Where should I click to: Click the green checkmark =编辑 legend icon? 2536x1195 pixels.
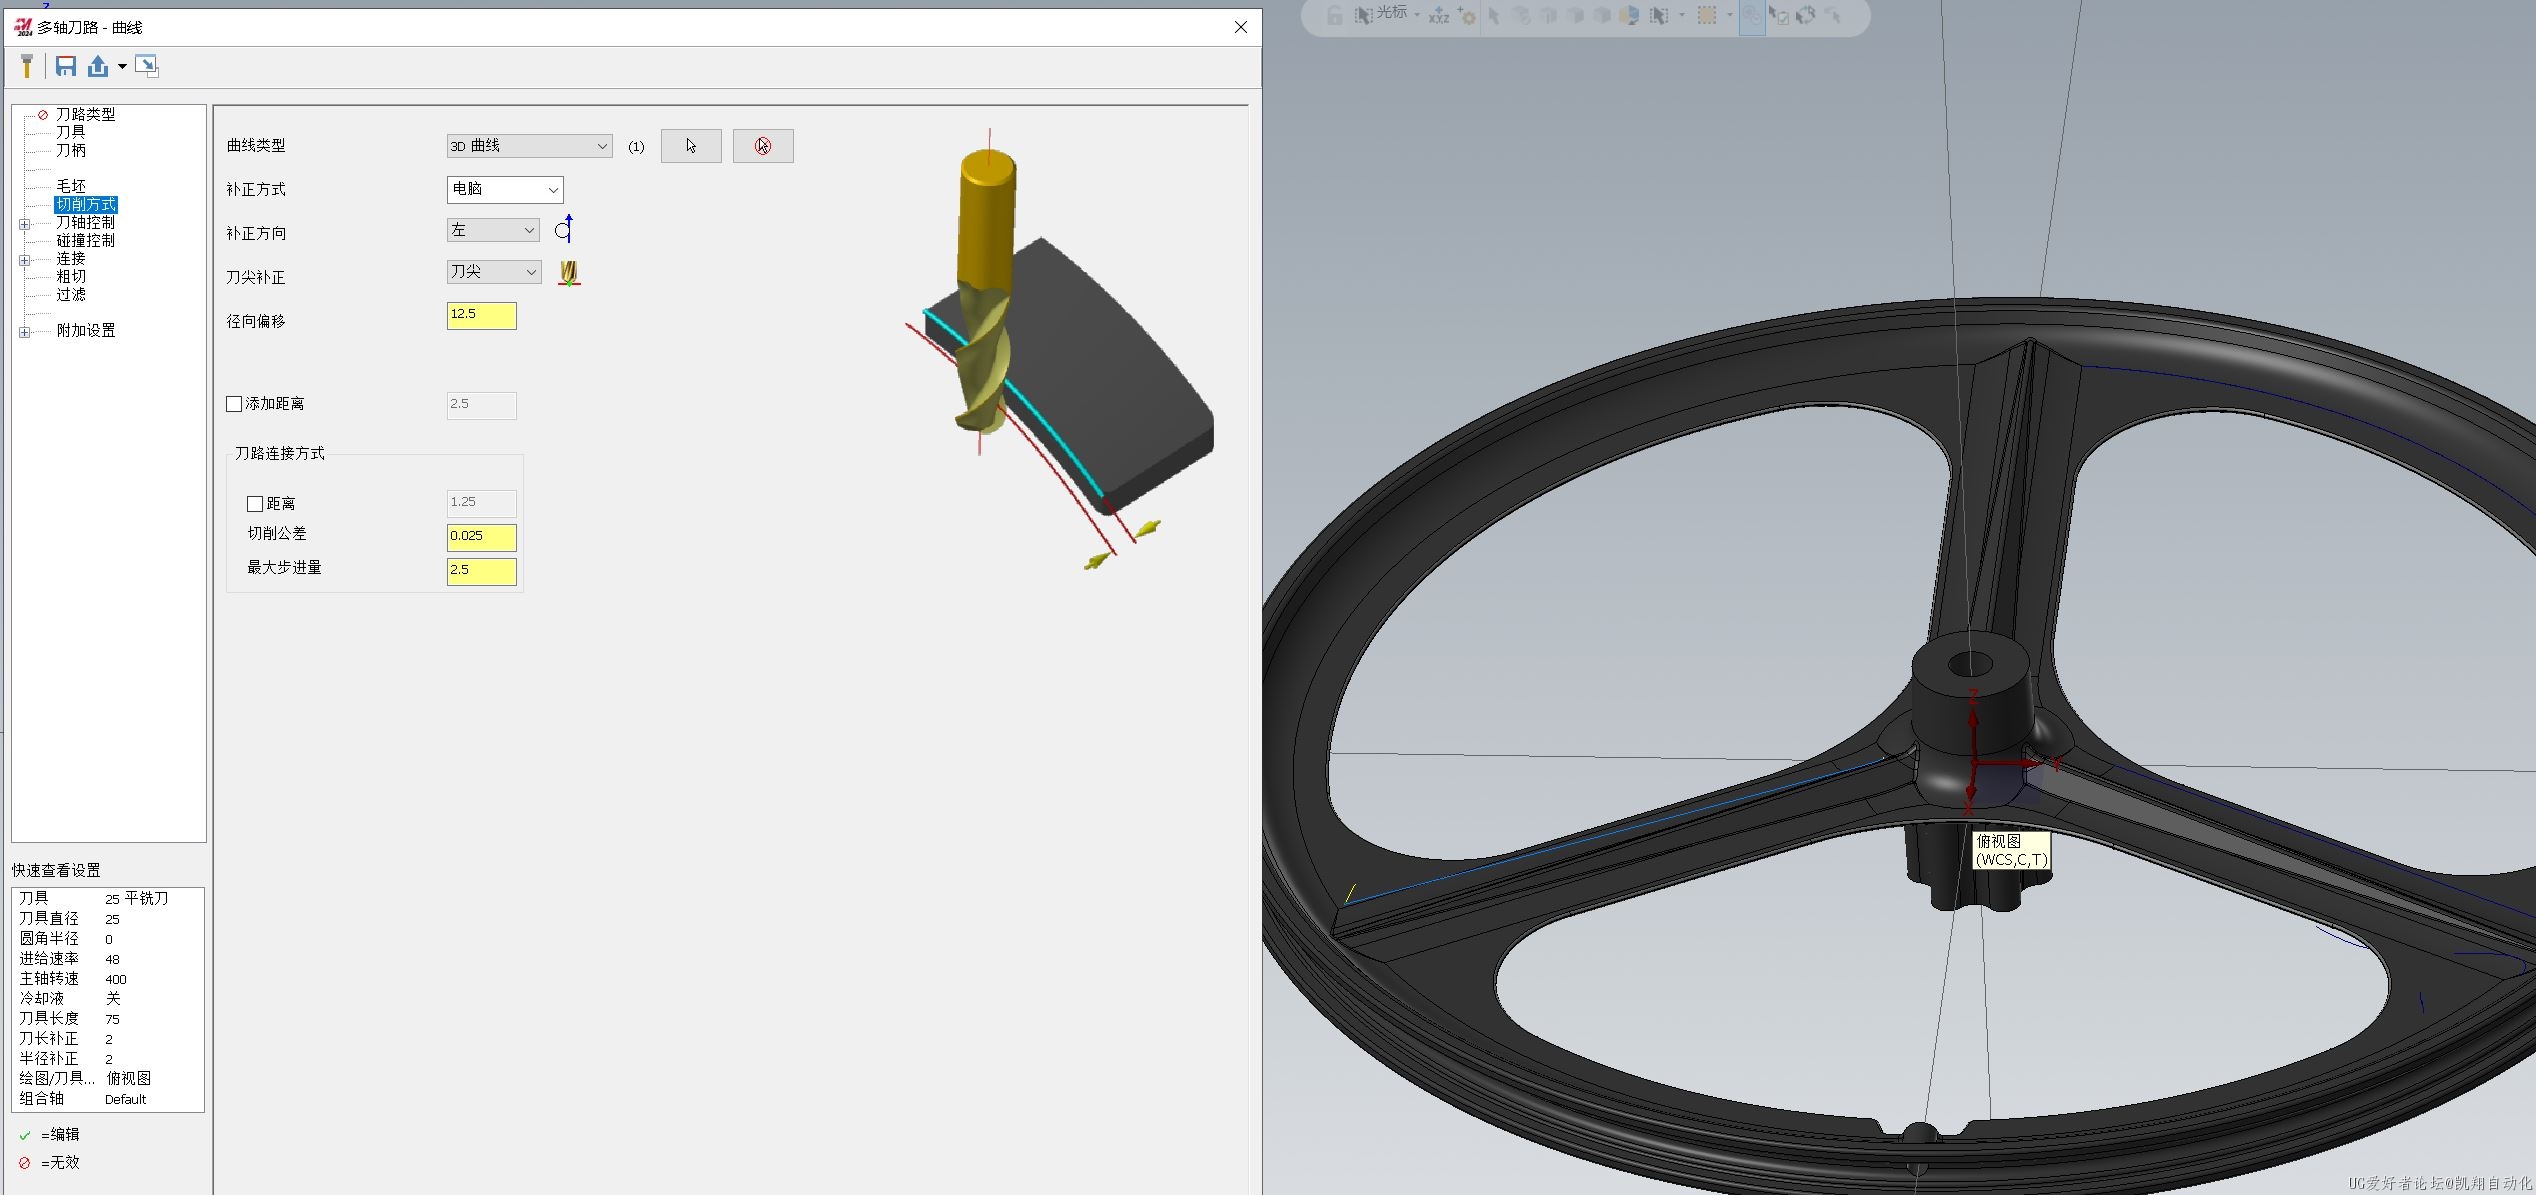pyautogui.click(x=25, y=1135)
